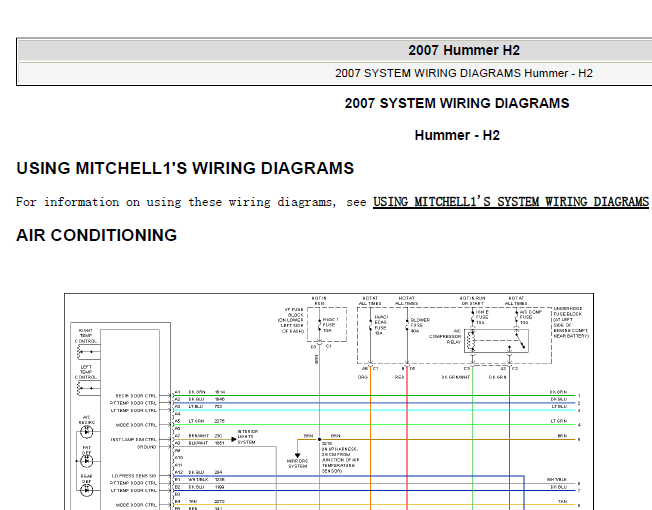The image size is (652, 510).
Task: Open the USING MITCHELL1'S SYSTEM WIRING DIAGRAMS link
Action: tap(511, 202)
